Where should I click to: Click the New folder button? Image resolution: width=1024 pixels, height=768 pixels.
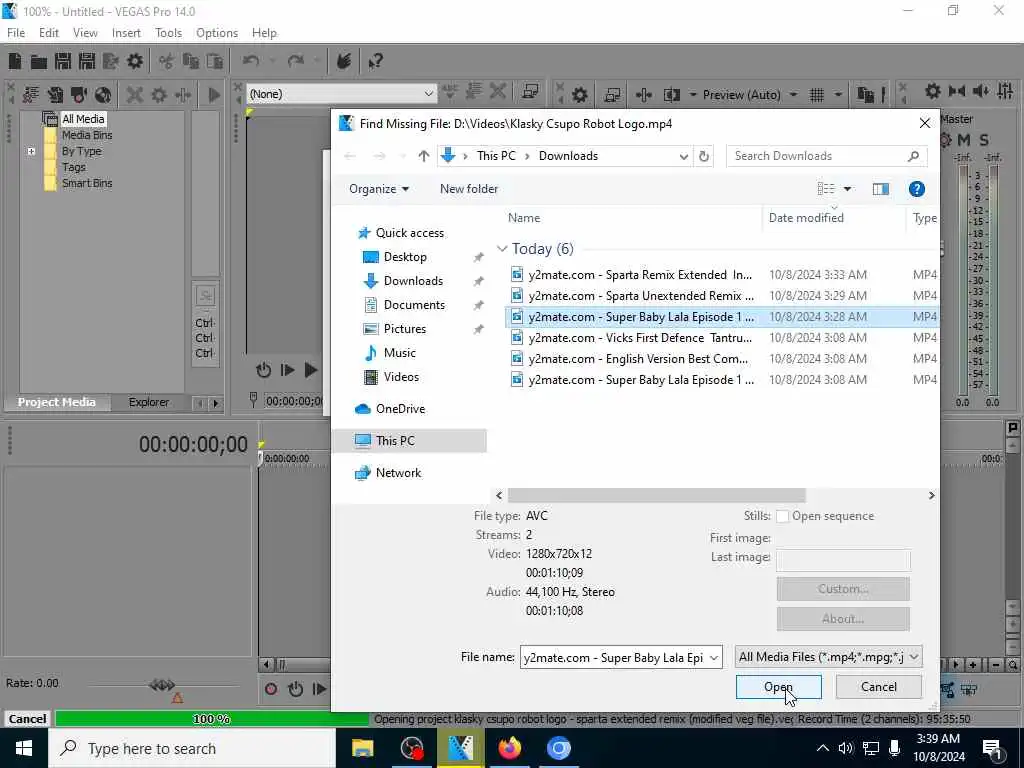(x=469, y=189)
